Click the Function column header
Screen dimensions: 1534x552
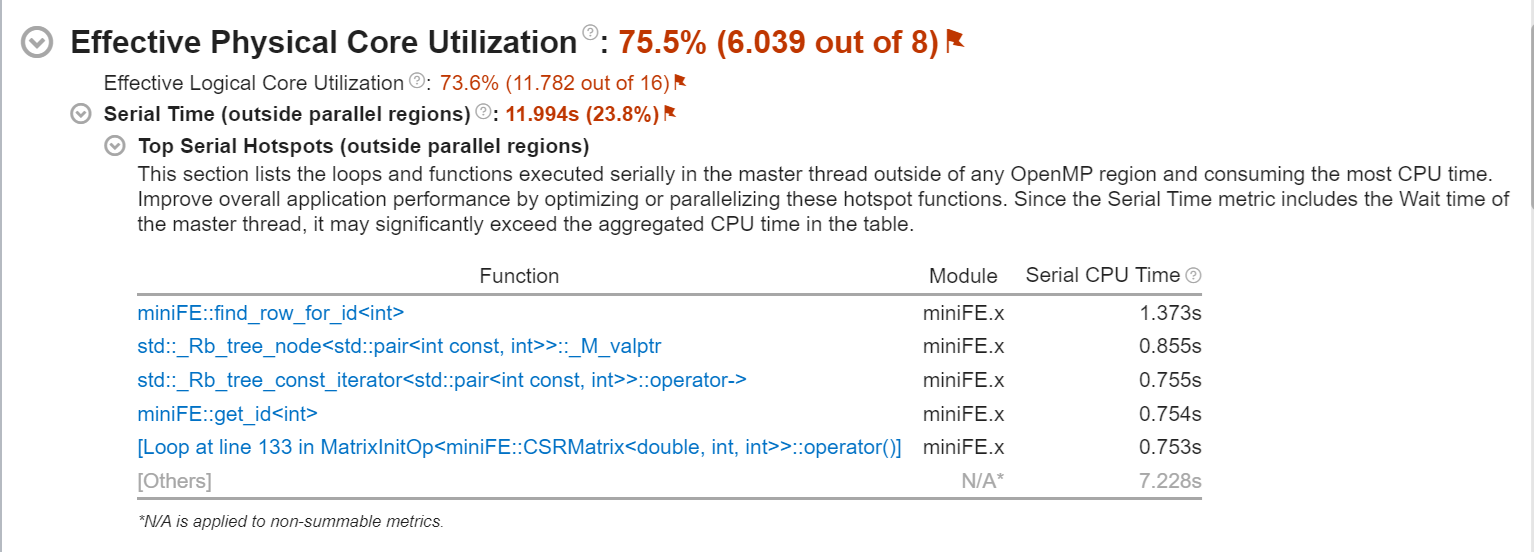coord(519,276)
